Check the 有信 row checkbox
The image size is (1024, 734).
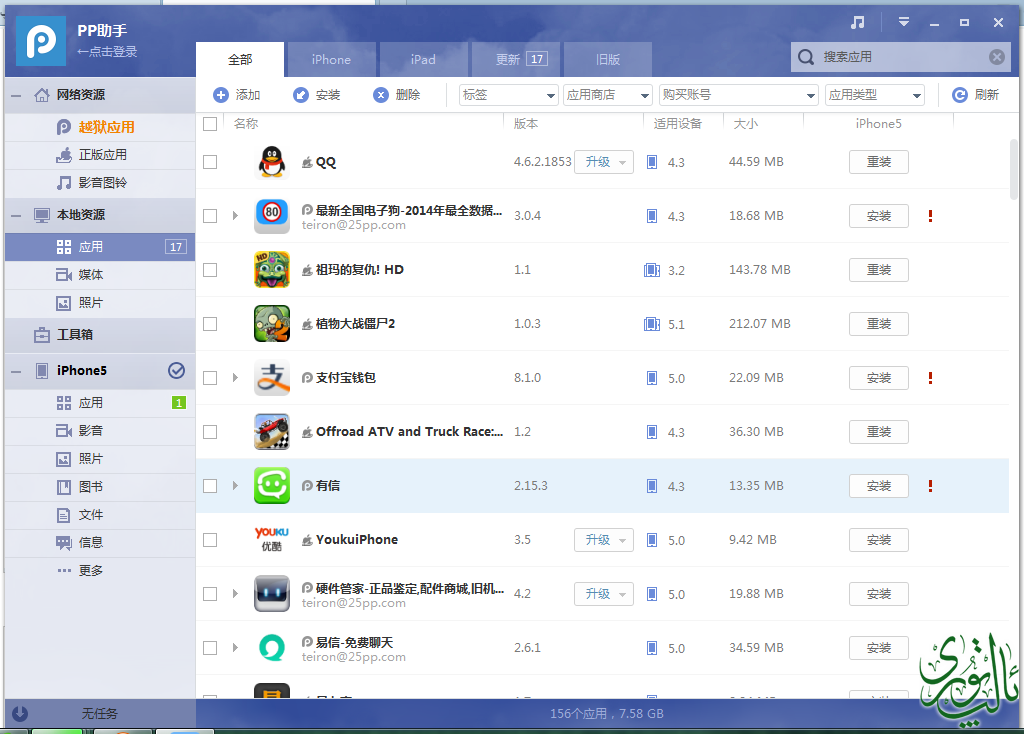point(210,486)
